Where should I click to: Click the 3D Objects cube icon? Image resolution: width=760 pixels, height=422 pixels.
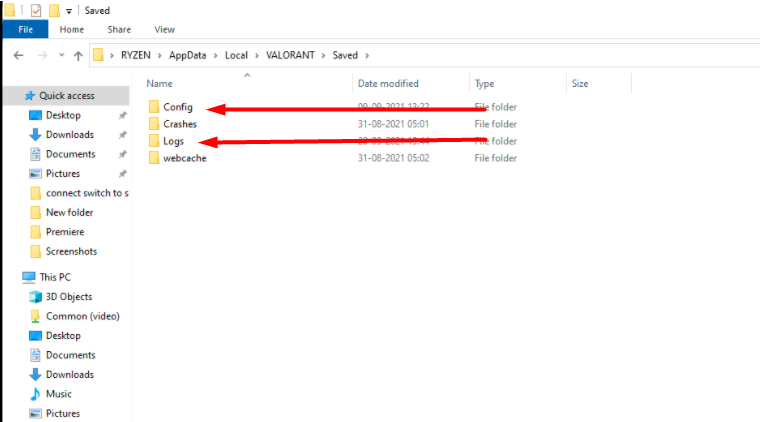[35, 297]
